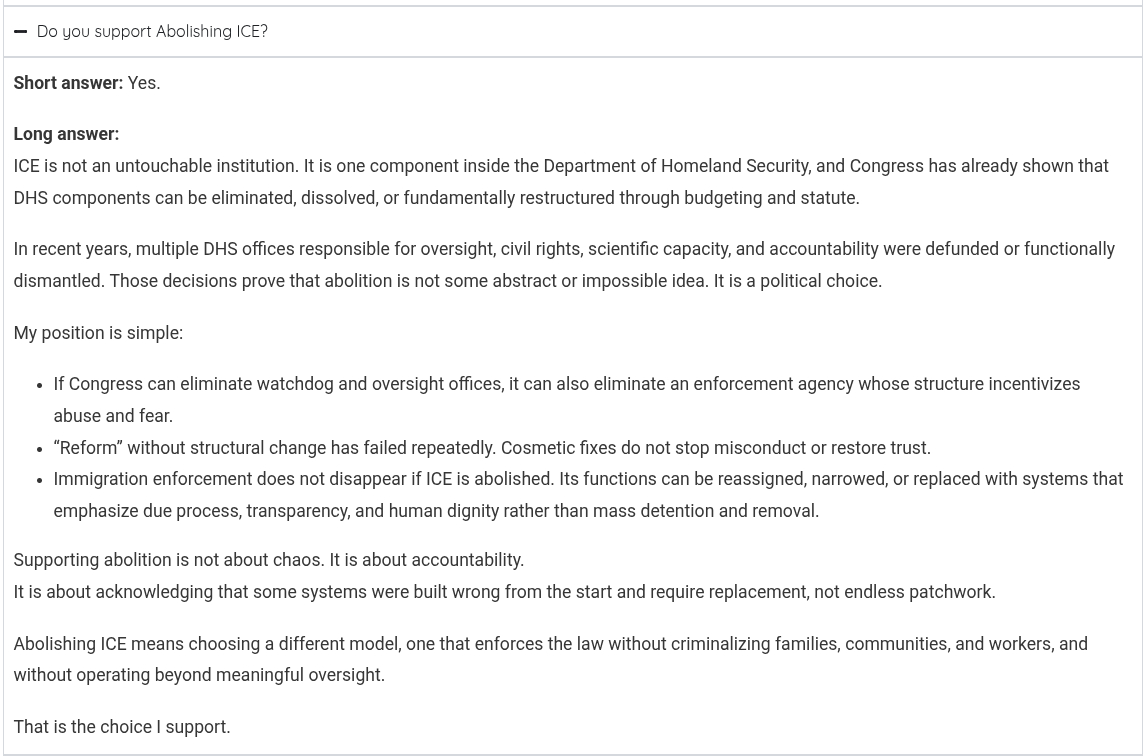Click the bullet dot before "Reform" item
Image resolution: width=1145 pixels, height=756 pixels.
(x=41, y=448)
